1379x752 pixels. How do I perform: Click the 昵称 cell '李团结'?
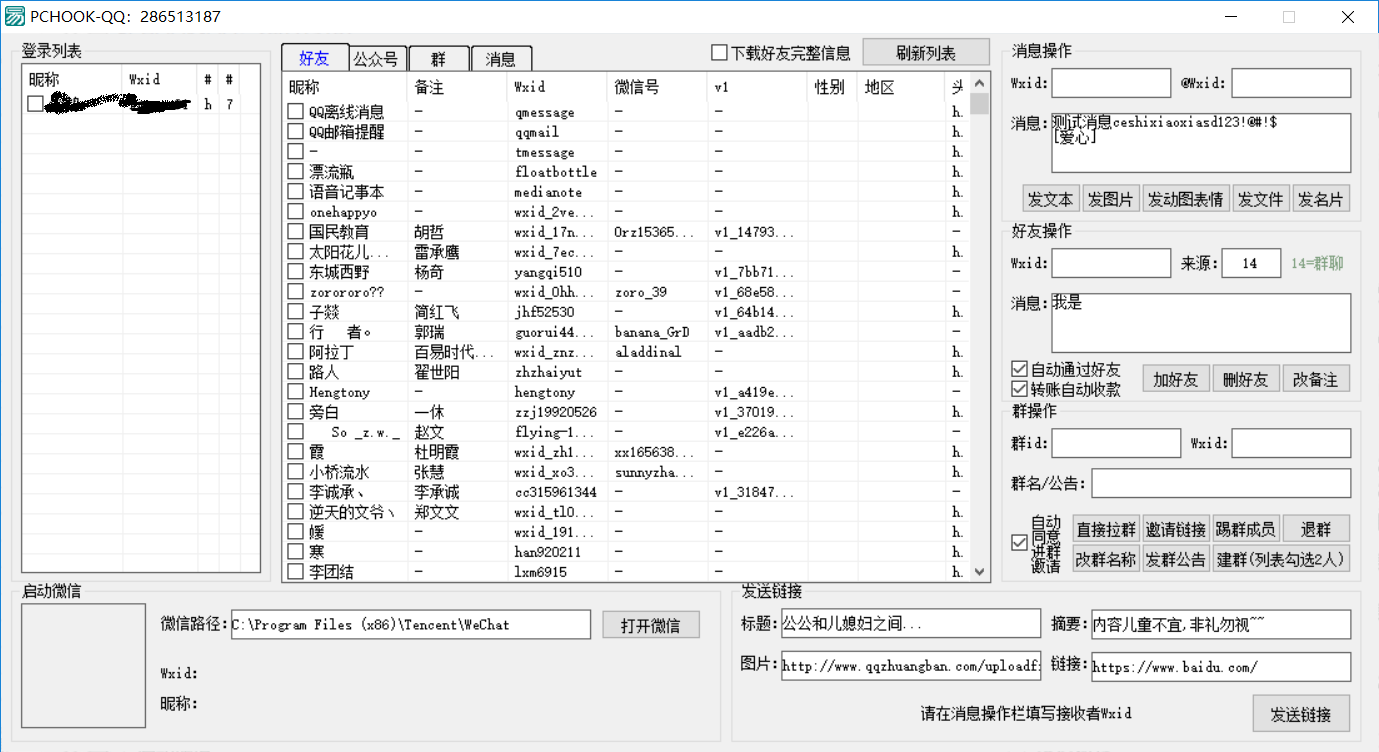[330, 572]
